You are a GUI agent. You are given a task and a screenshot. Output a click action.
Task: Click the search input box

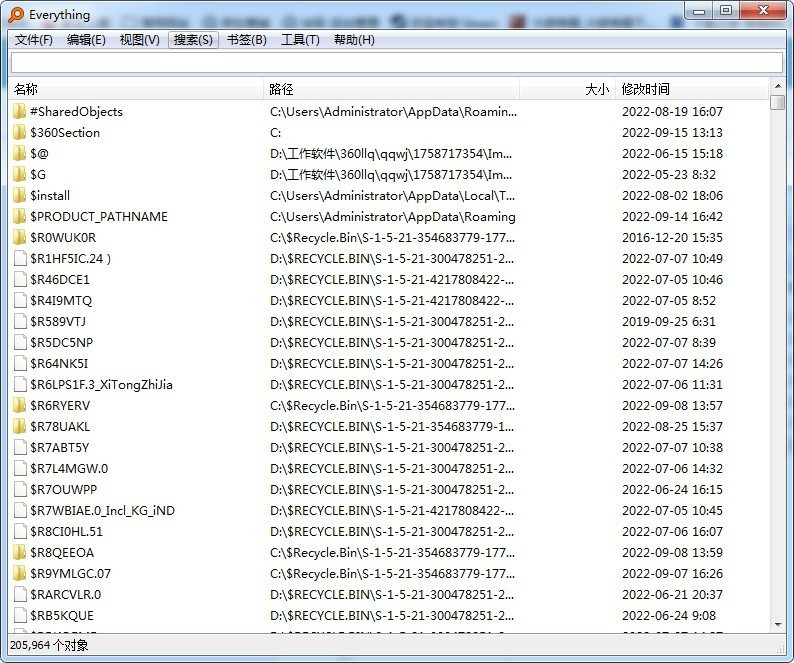click(x=396, y=62)
